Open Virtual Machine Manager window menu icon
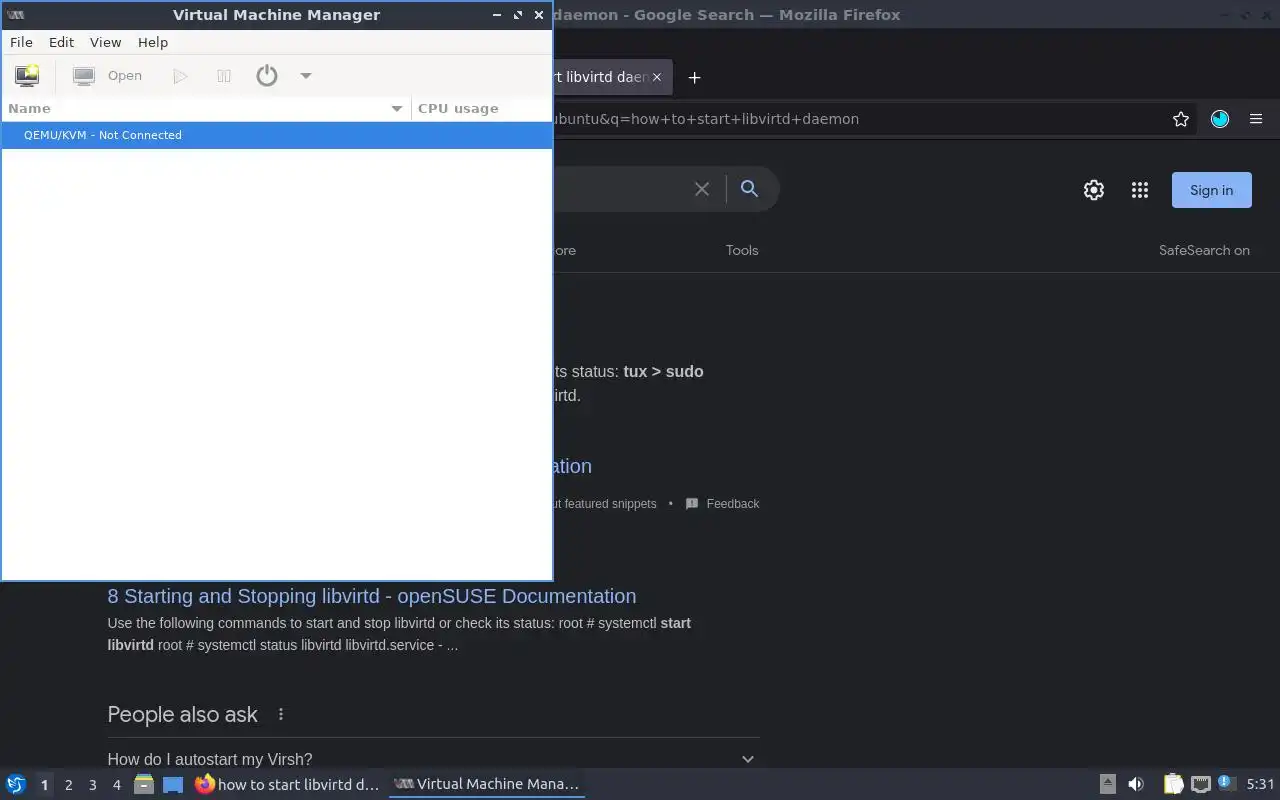Screen dimensions: 1280x800 [15, 14]
